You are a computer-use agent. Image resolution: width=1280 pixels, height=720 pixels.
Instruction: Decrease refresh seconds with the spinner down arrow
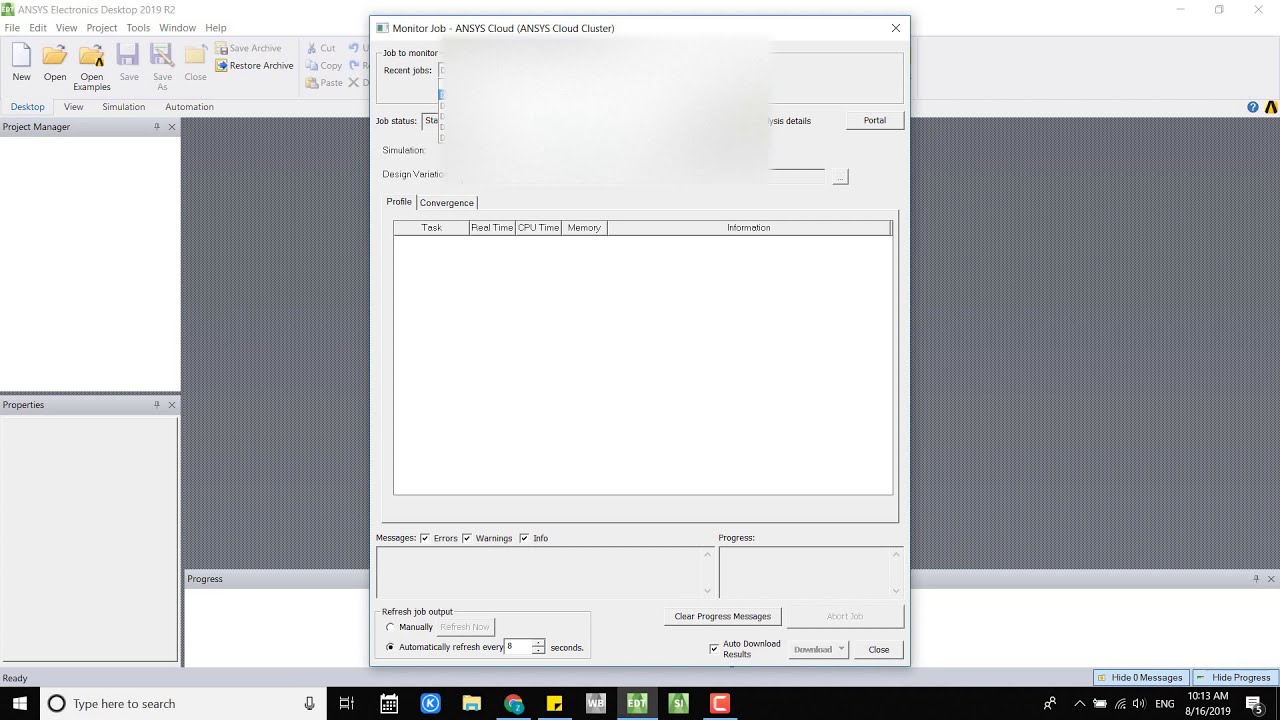click(x=538, y=651)
